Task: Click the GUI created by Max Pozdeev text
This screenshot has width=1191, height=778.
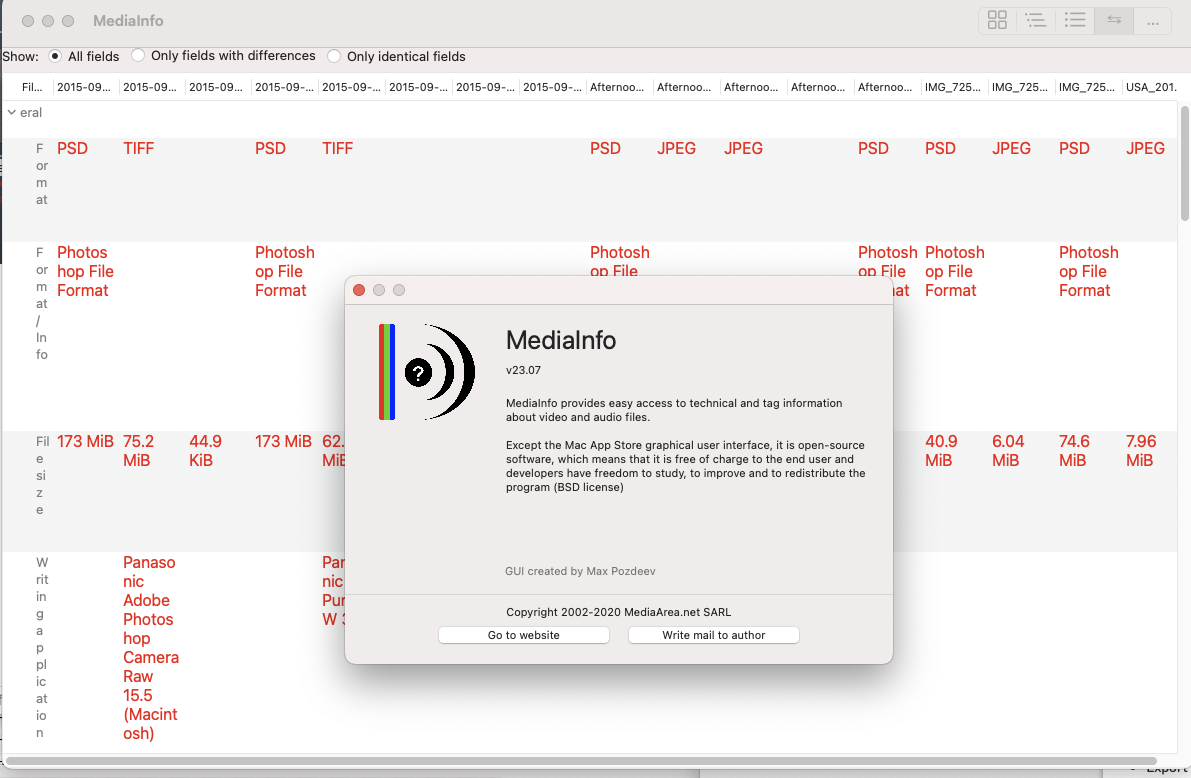Action: click(x=580, y=571)
